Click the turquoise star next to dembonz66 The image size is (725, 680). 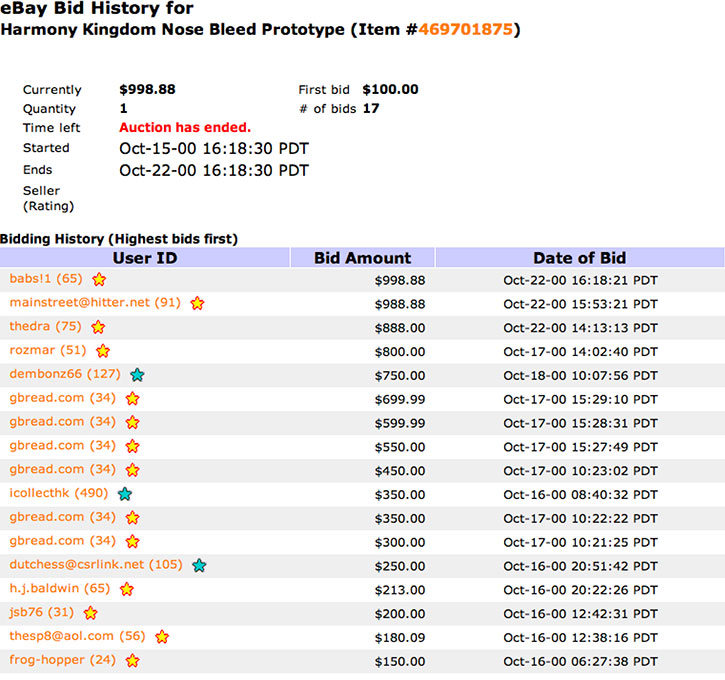(137, 375)
